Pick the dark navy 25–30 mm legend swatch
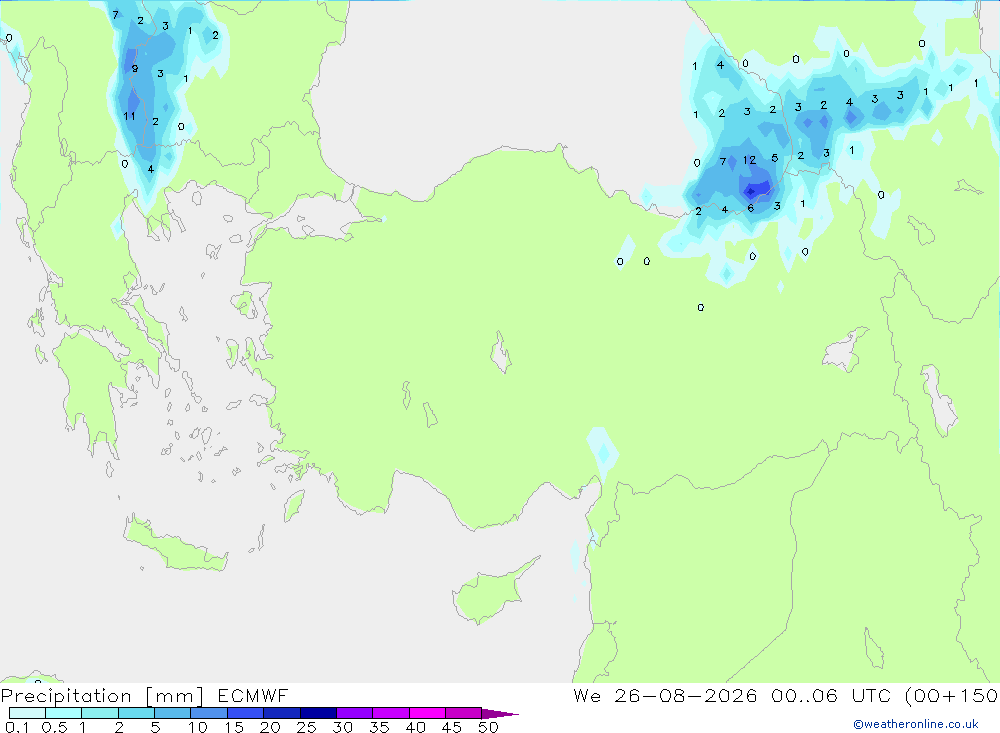The image size is (1000, 733). click(318, 713)
